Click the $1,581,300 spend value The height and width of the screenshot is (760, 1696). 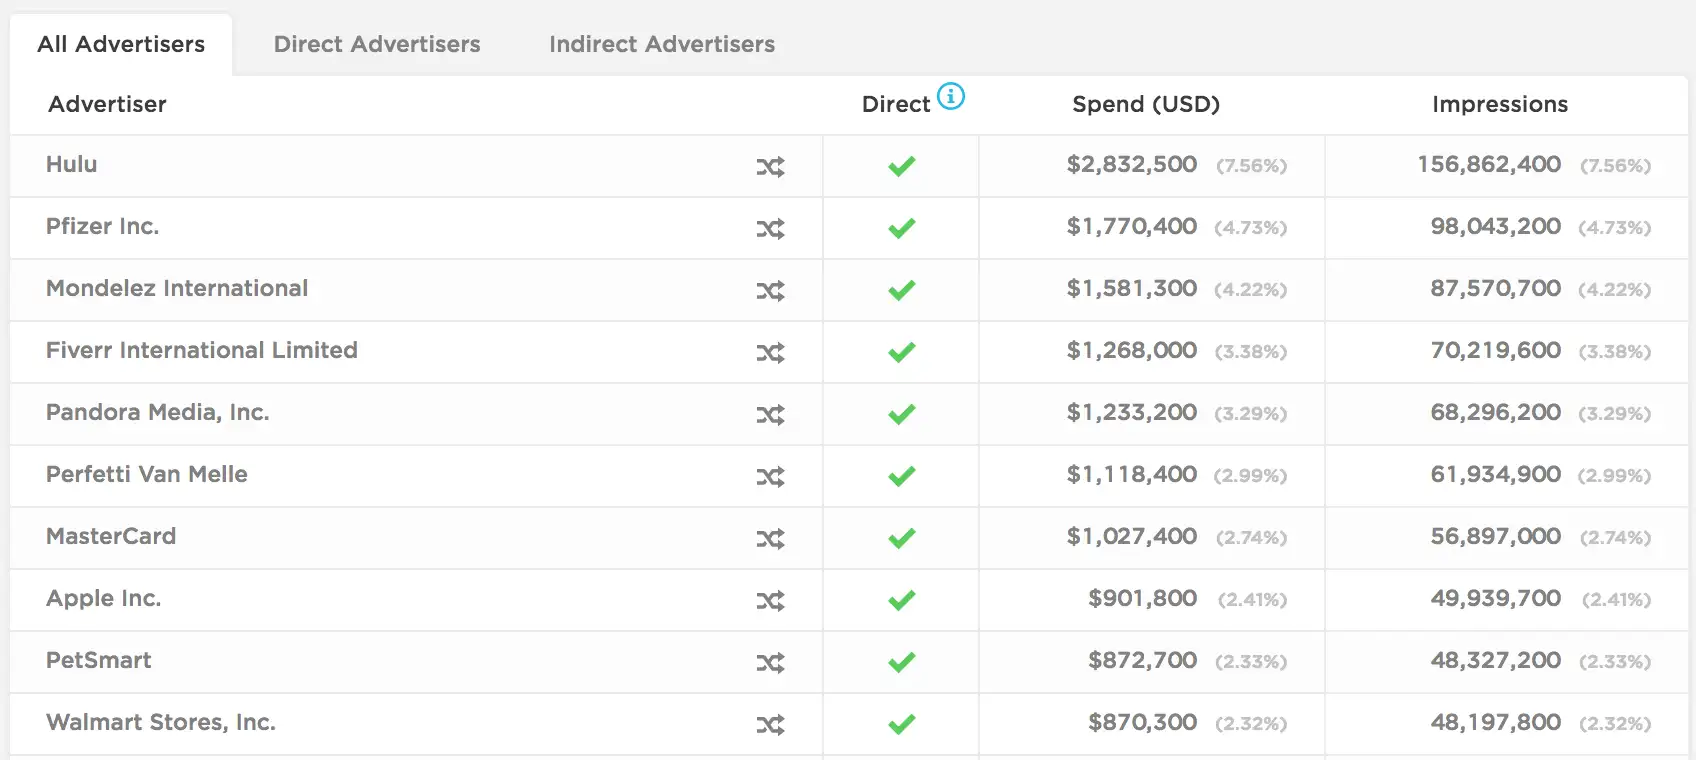(x=1132, y=288)
